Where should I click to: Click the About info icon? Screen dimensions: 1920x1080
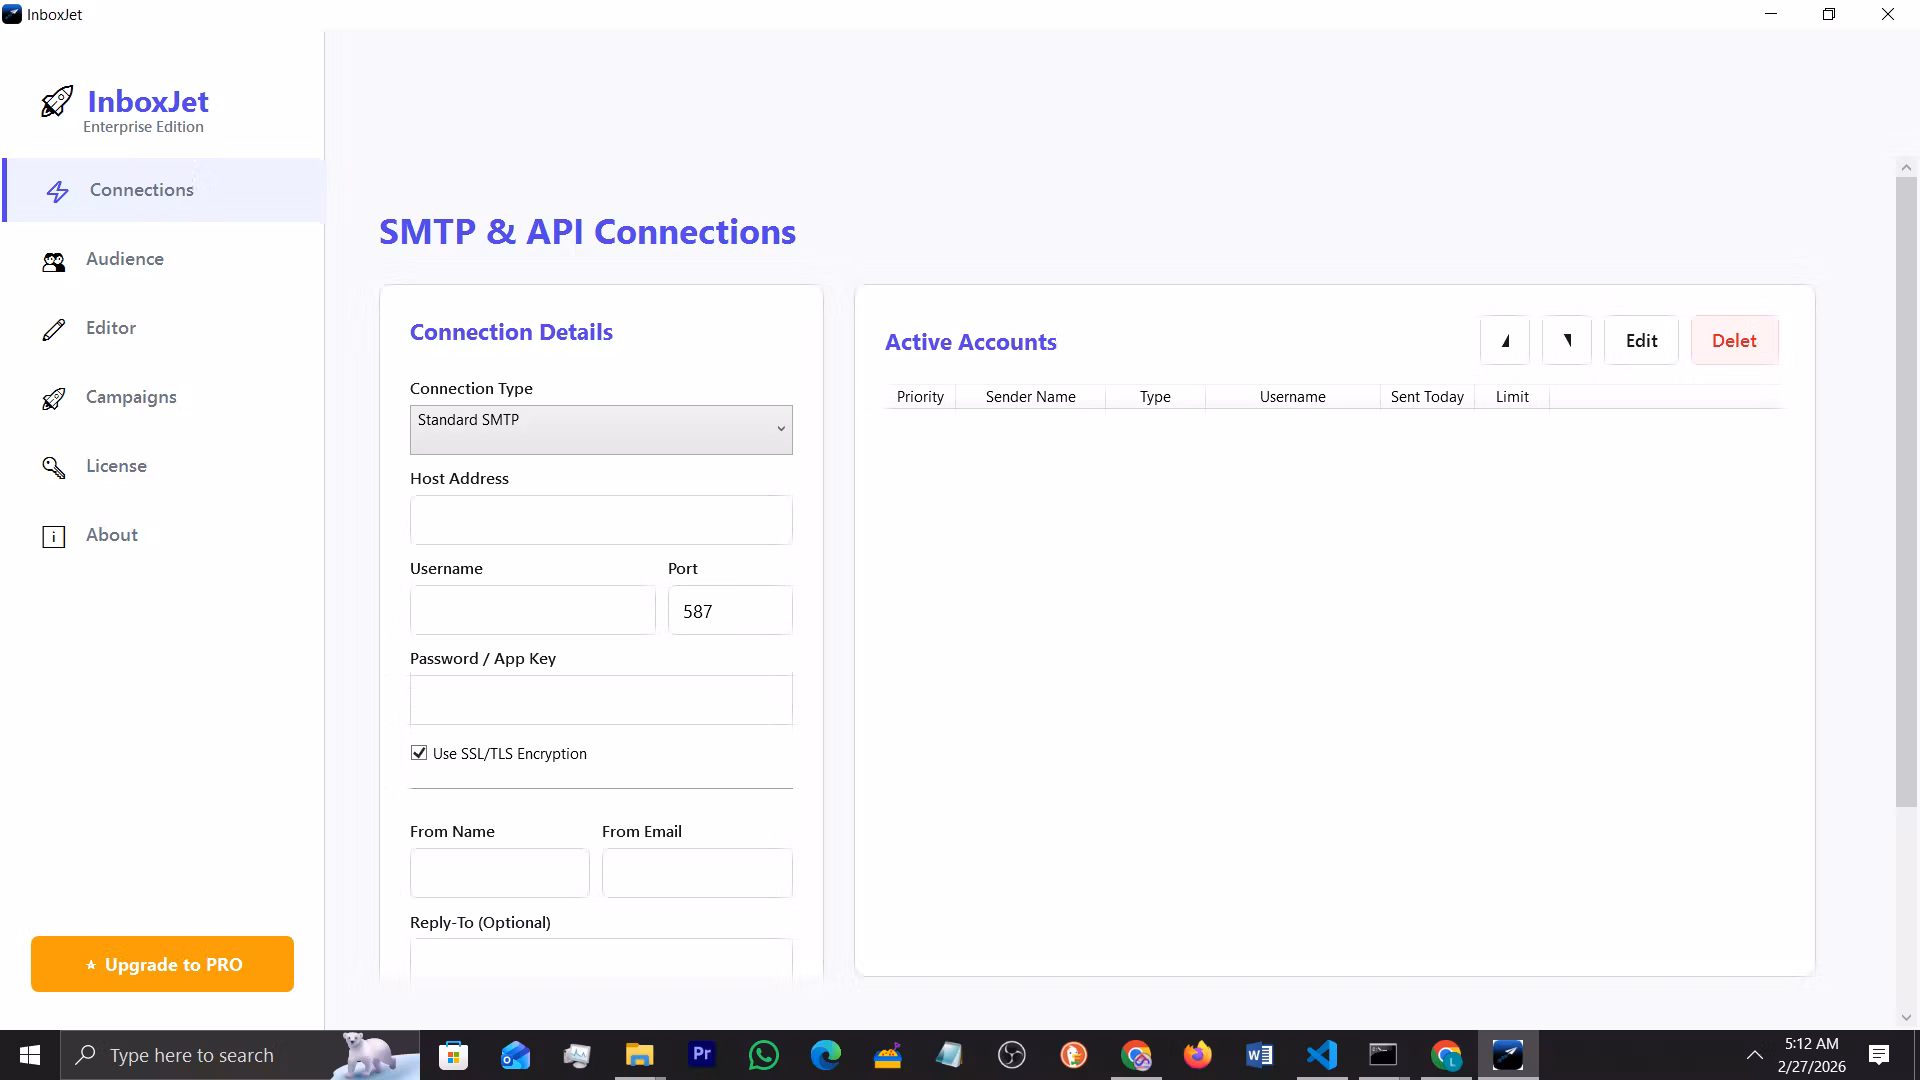[x=54, y=536]
